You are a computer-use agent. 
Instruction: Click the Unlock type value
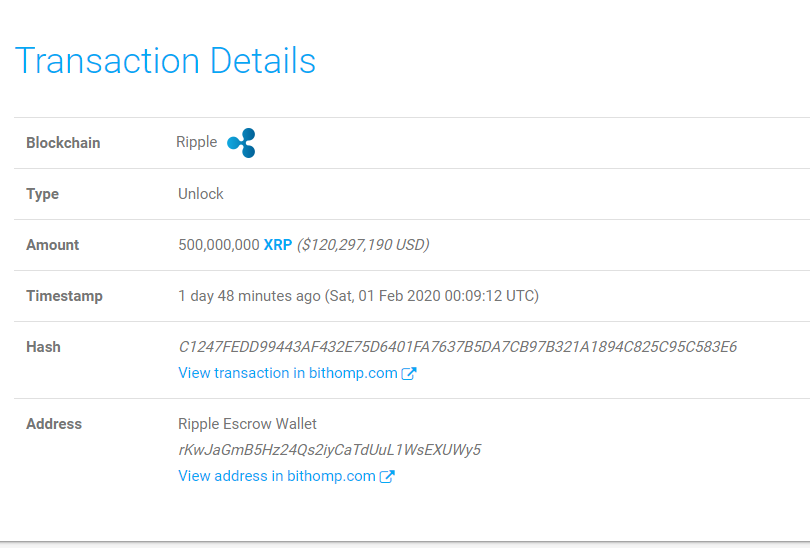point(201,194)
